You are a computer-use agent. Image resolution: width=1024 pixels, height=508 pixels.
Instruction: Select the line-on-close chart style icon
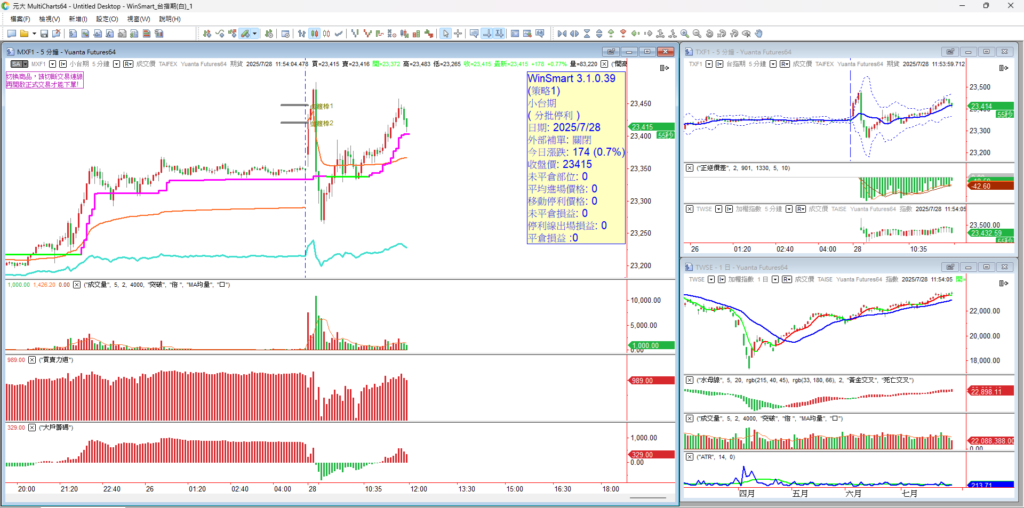(x=338, y=33)
